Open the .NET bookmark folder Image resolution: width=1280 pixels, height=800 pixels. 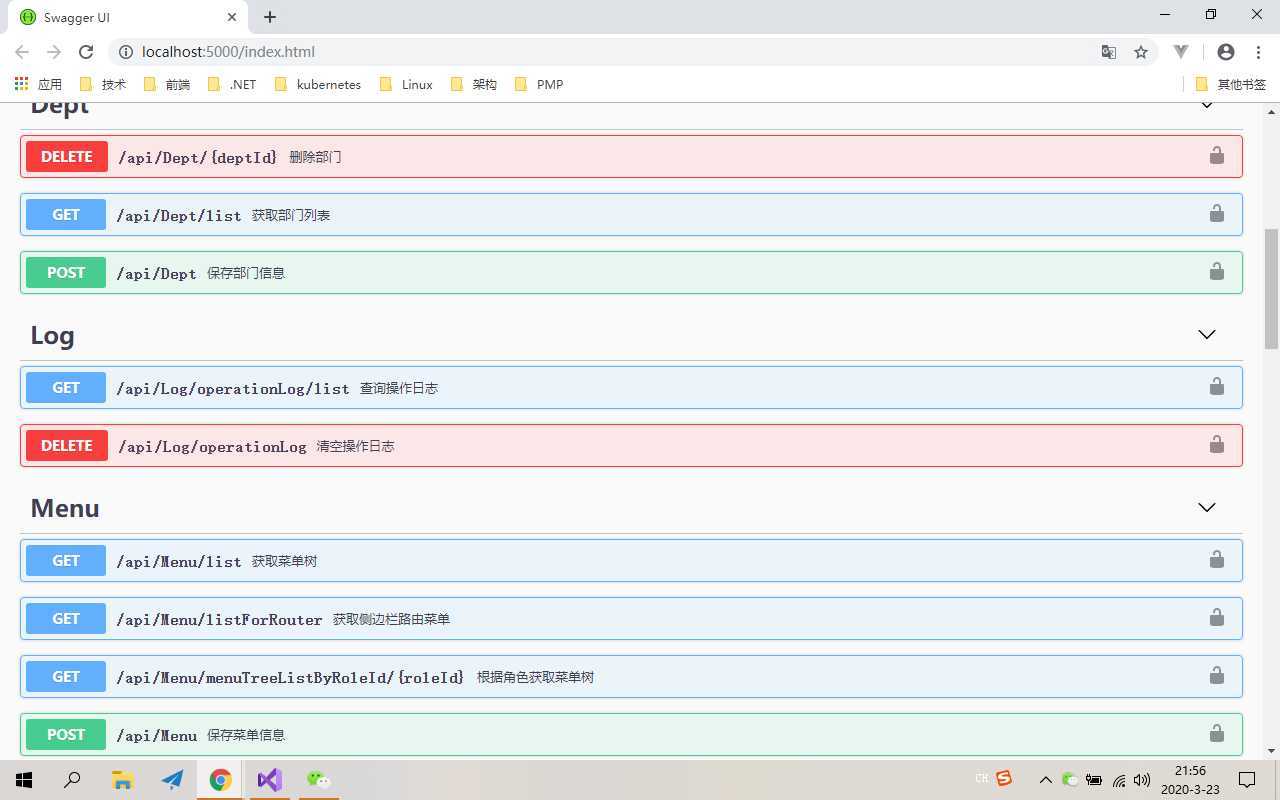click(x=232, y=84)
